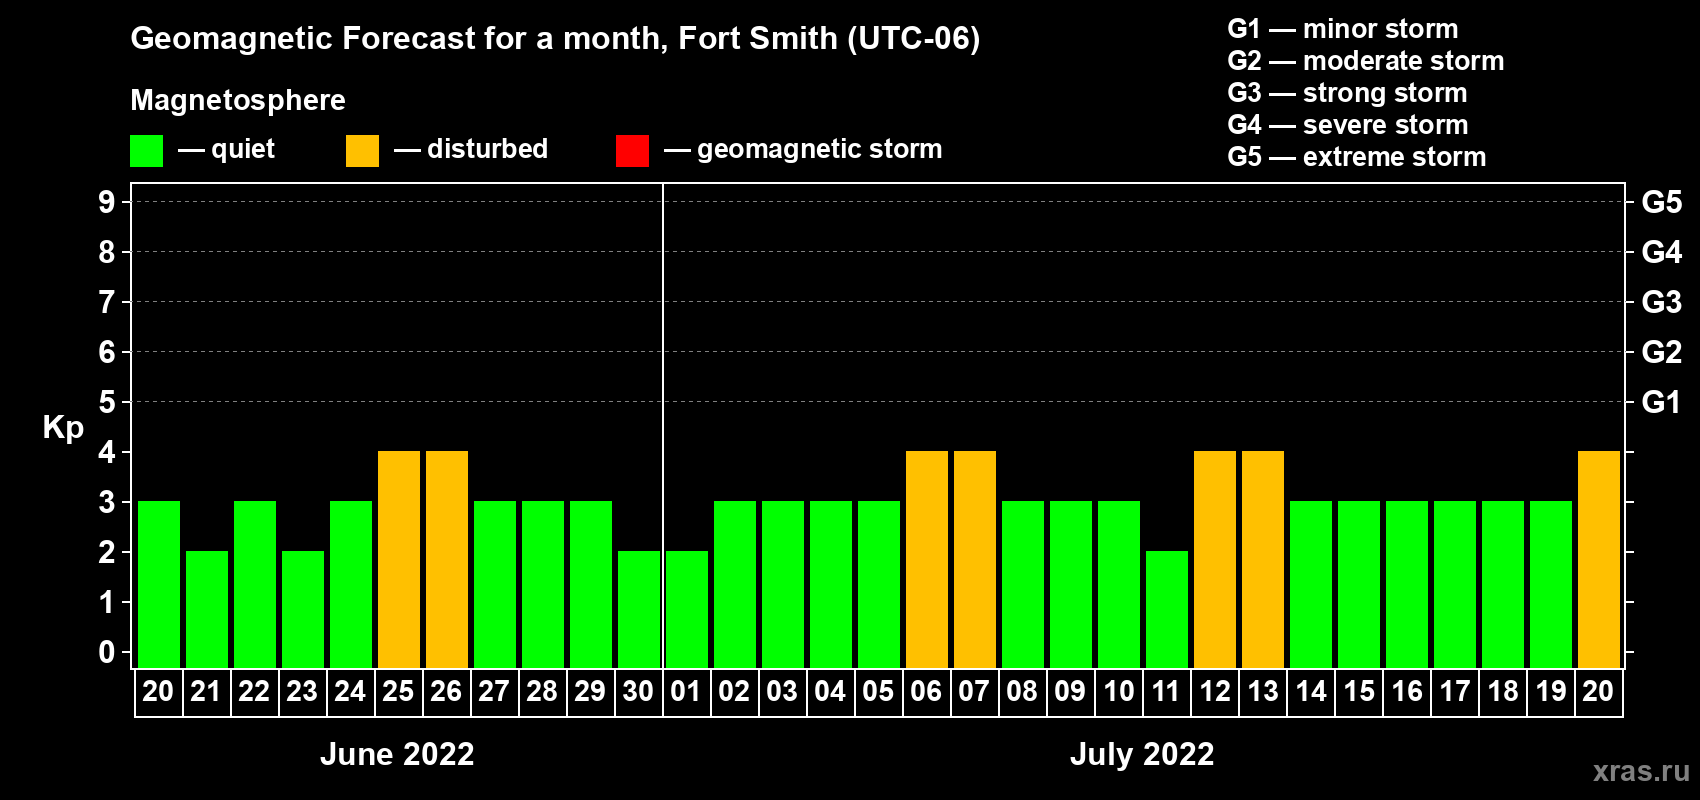Click date label 05 in July
The width and height of the screenshot is (1700, 800).
point(878,692)
